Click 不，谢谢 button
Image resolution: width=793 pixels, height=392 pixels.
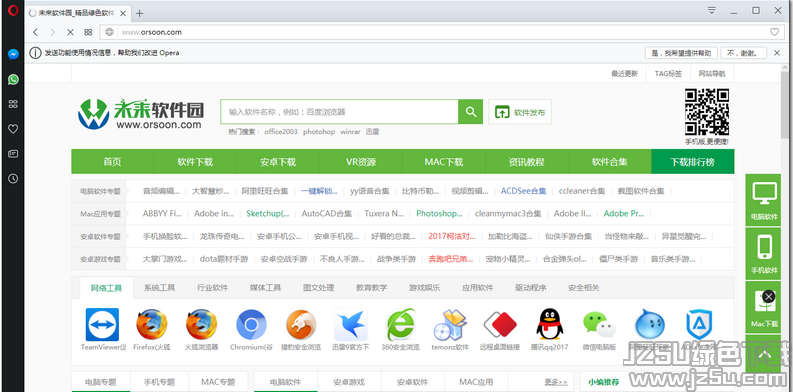[x=743, y=53]
